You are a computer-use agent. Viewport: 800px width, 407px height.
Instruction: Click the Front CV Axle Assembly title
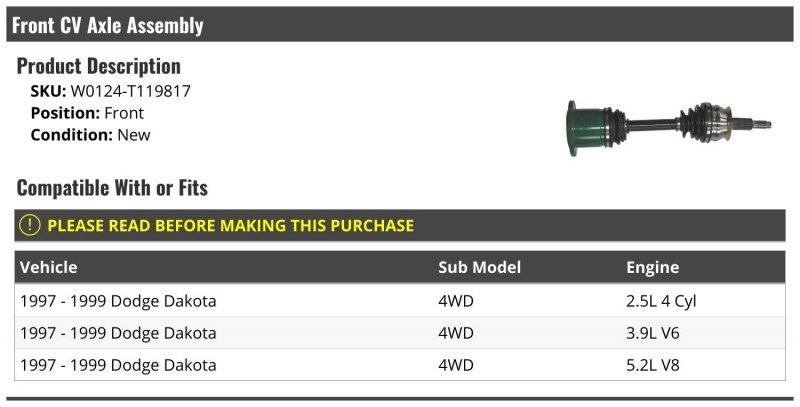click(108, 25)
